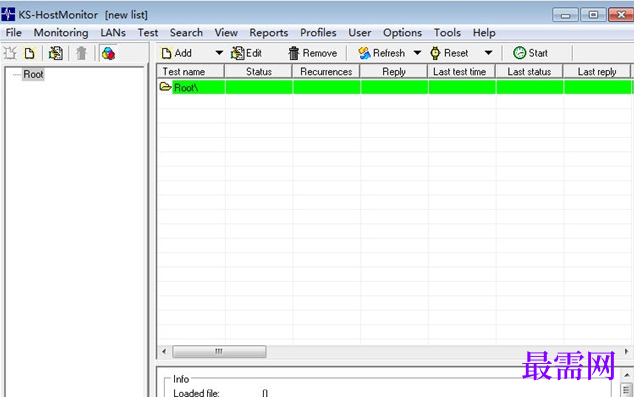Open the Monitoring menu
634x397 pixels.
tap(61, 33)
